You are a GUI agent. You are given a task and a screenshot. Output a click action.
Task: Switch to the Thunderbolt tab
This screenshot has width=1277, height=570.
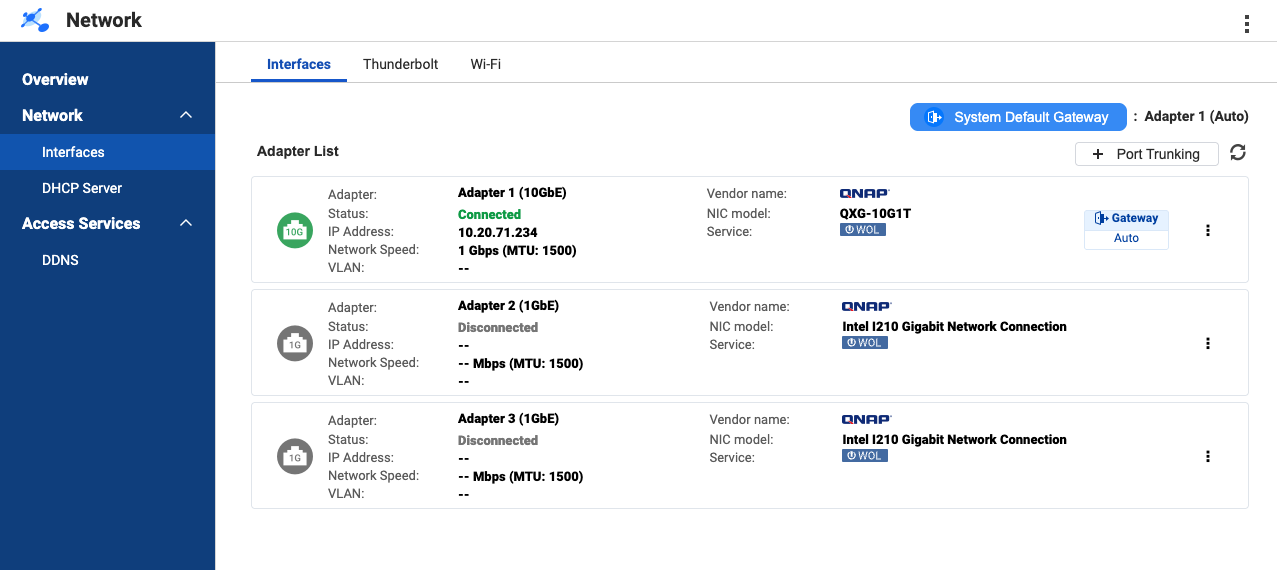pyautogui.click(x=401, y=64)
